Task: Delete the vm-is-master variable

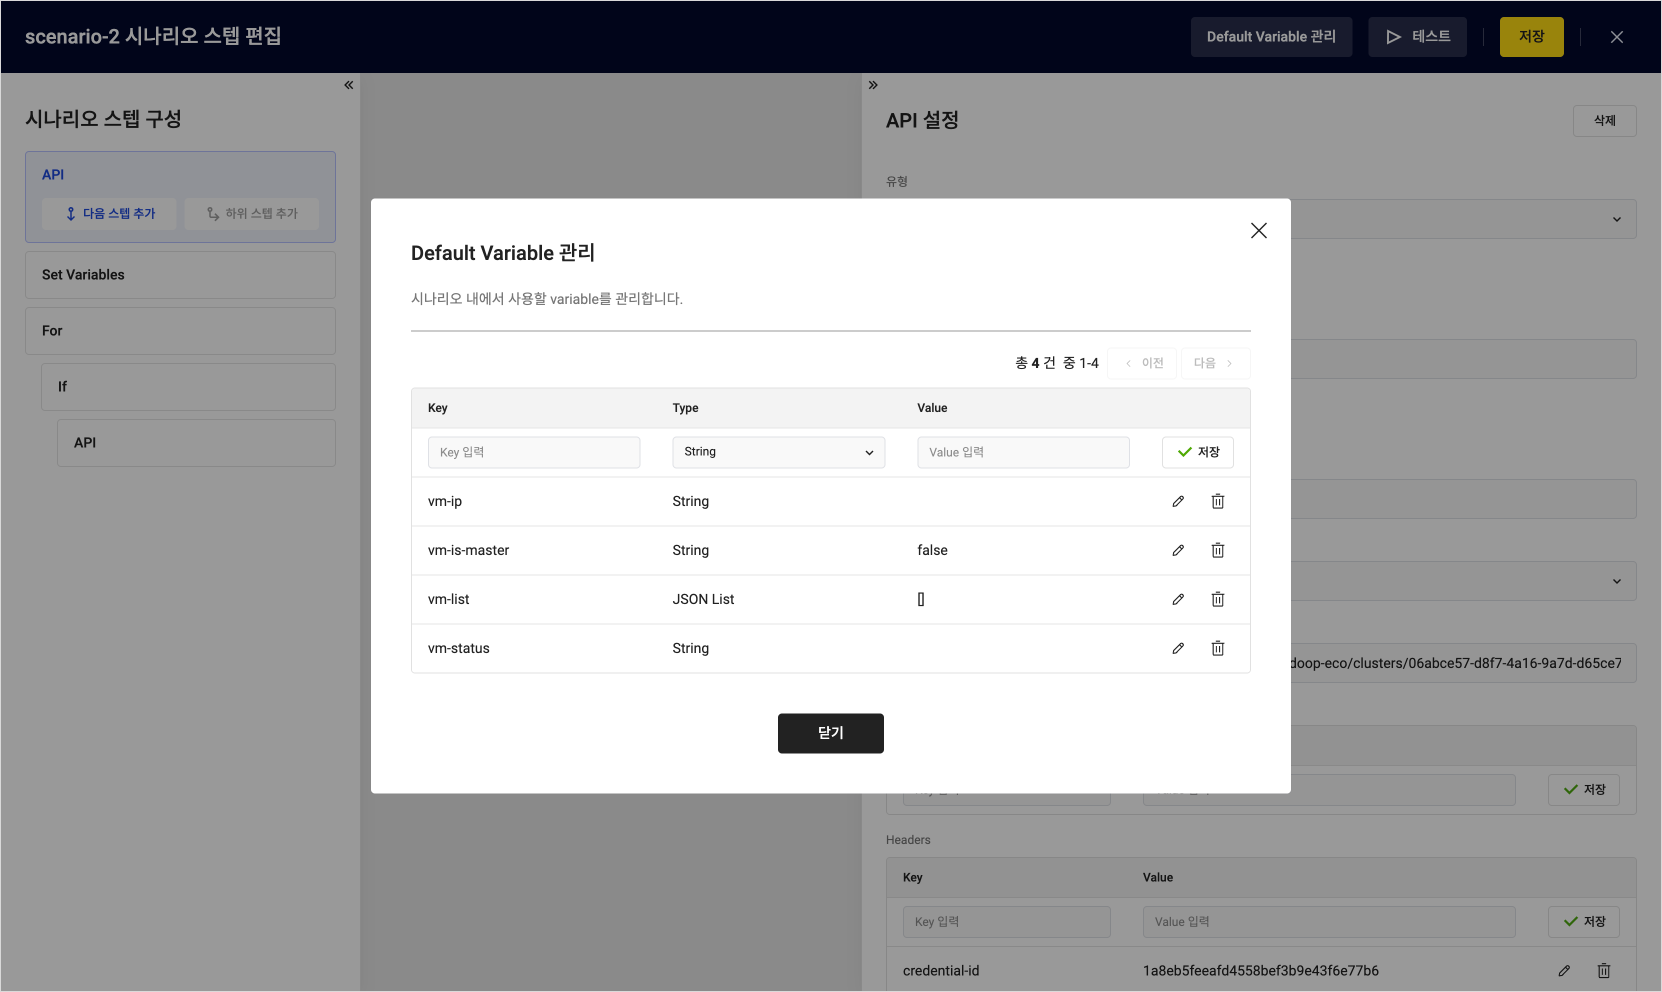Action: coord(1218,551)
